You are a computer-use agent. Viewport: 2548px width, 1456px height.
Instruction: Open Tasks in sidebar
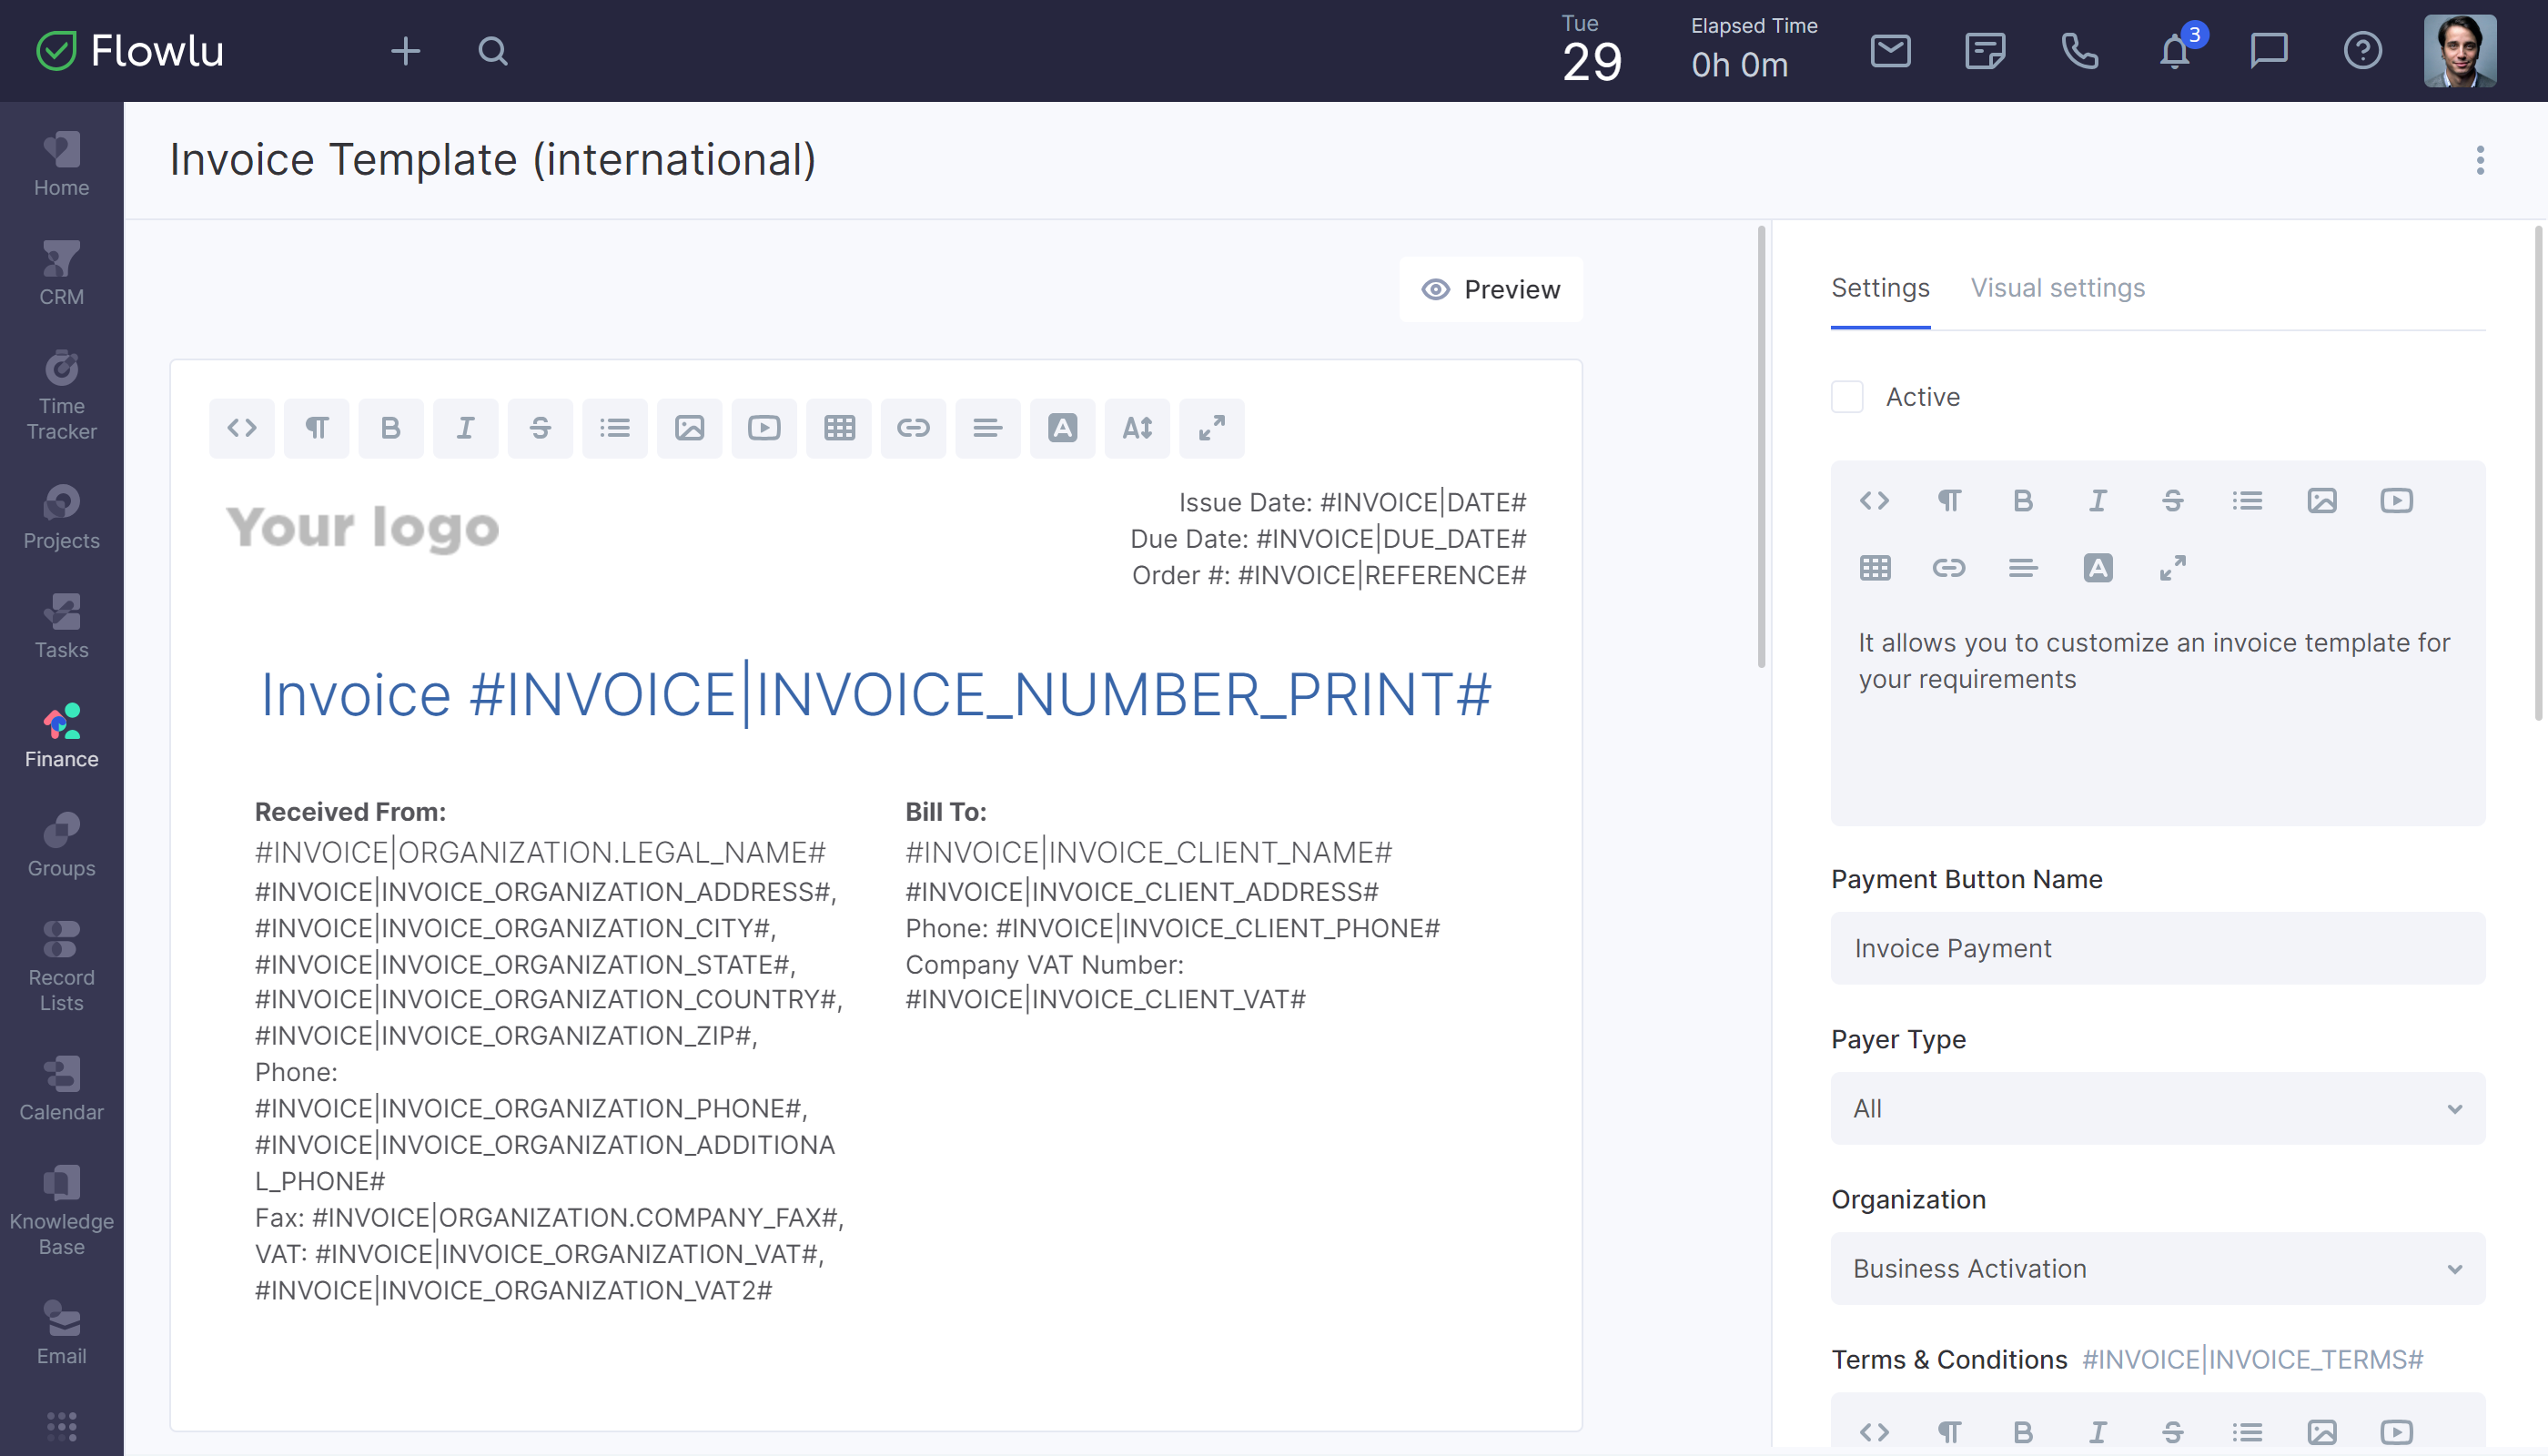click(61, 627)
